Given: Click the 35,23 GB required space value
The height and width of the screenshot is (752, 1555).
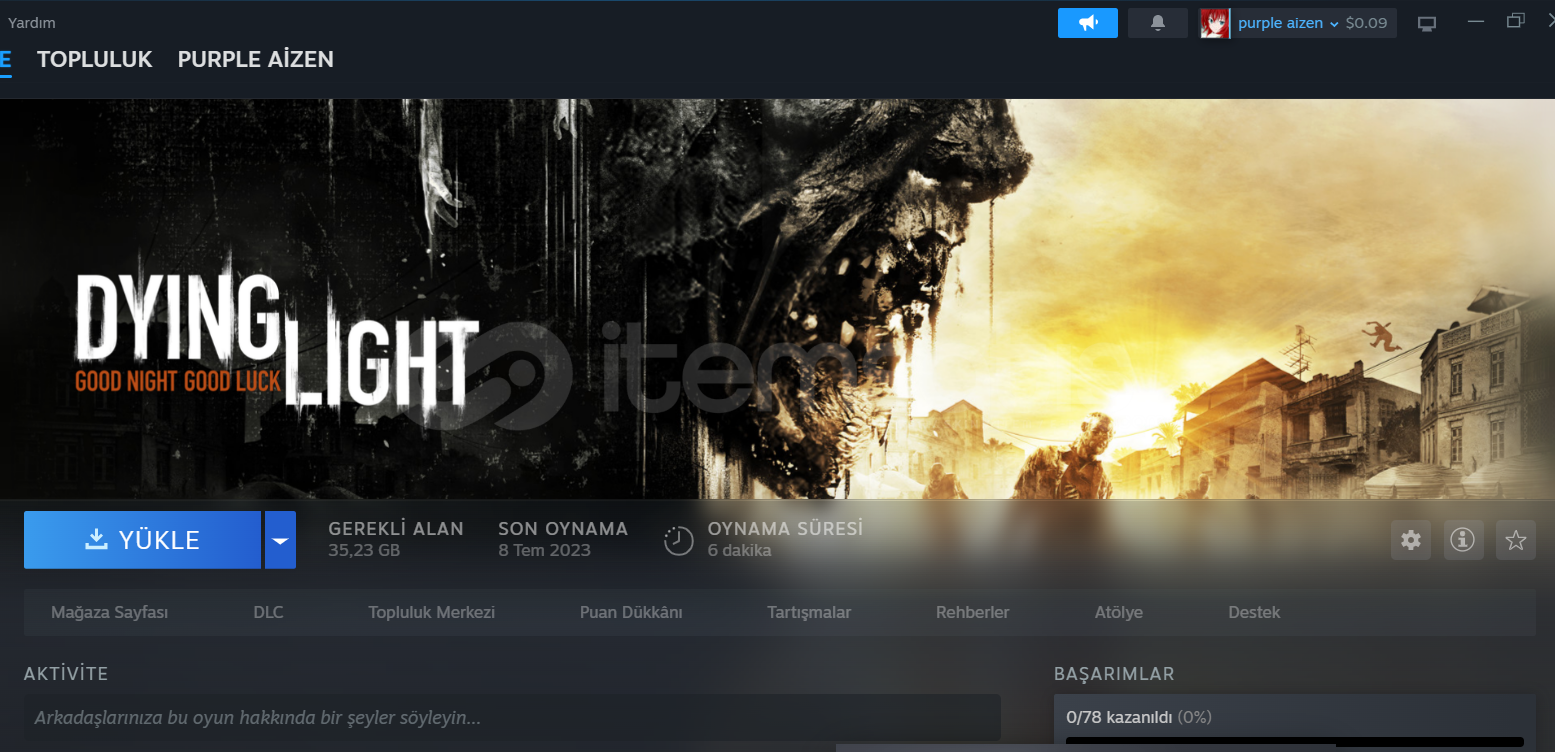Looking at the screenshot, I should click(x=364, y=550).
